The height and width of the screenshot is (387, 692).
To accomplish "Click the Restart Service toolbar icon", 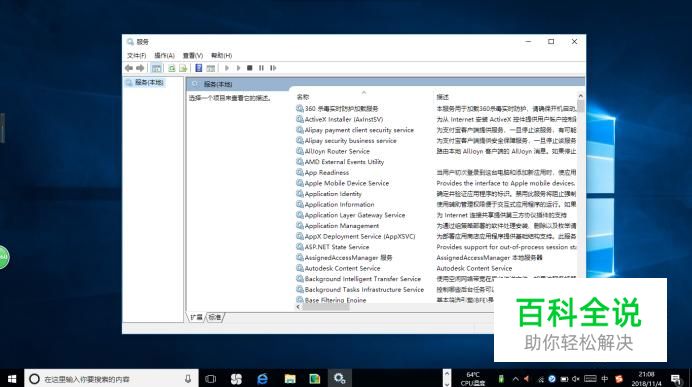I will 273,68.
